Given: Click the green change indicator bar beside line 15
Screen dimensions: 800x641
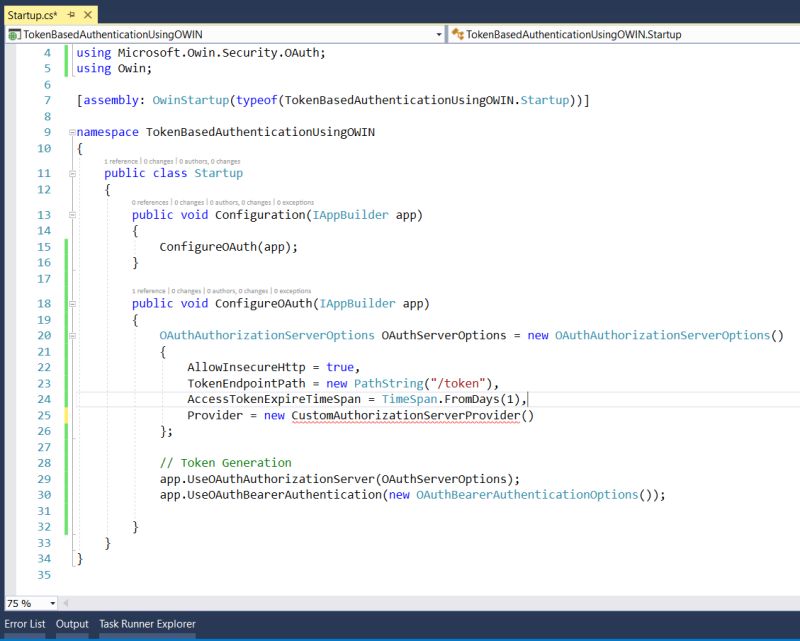Looking at the screenshot, I should [66, 246].
